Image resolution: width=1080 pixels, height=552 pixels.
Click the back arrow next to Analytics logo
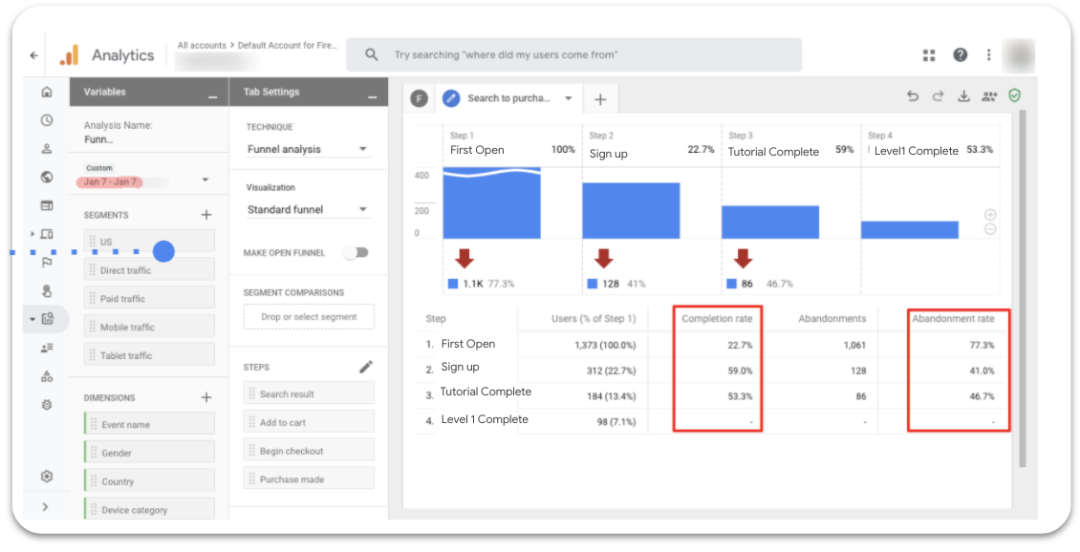(34, 56)
